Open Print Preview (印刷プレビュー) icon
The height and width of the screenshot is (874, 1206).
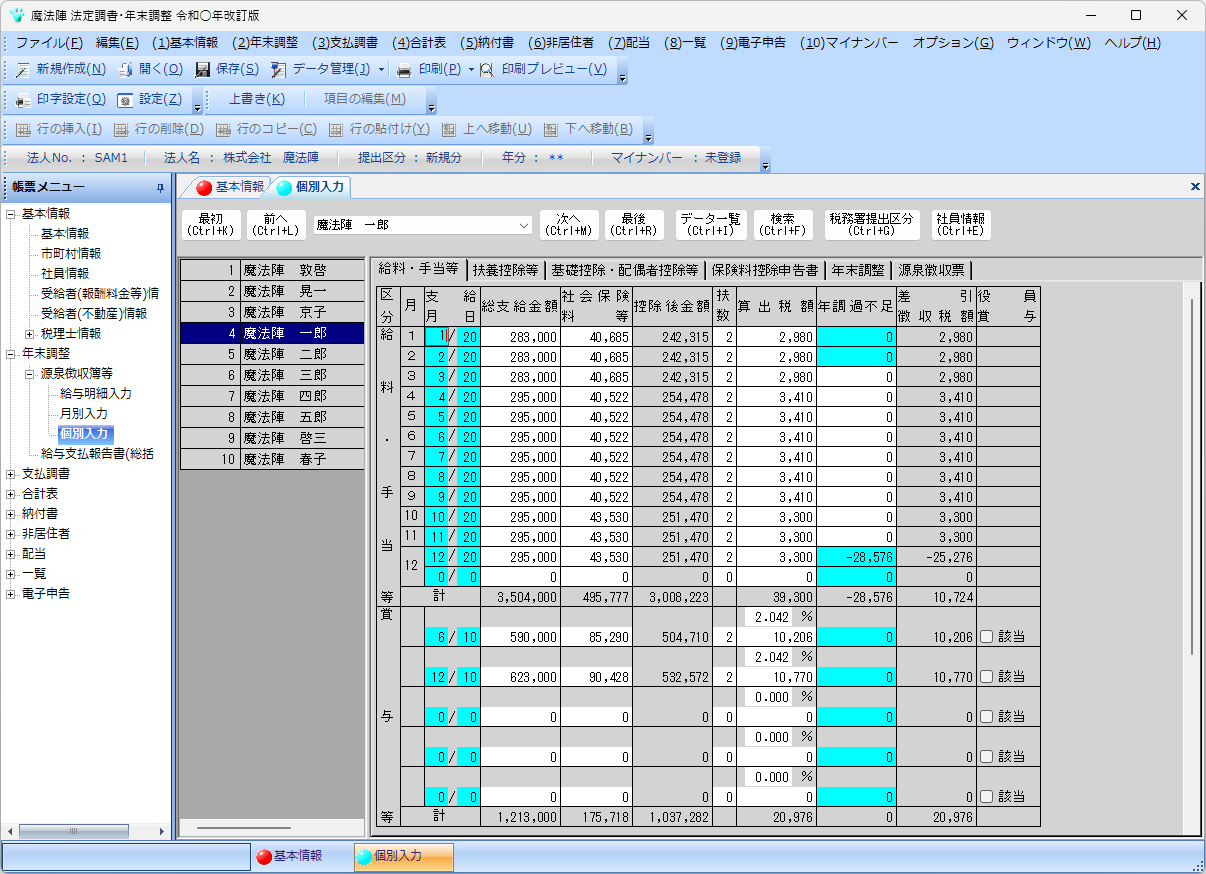pos(487,70)
